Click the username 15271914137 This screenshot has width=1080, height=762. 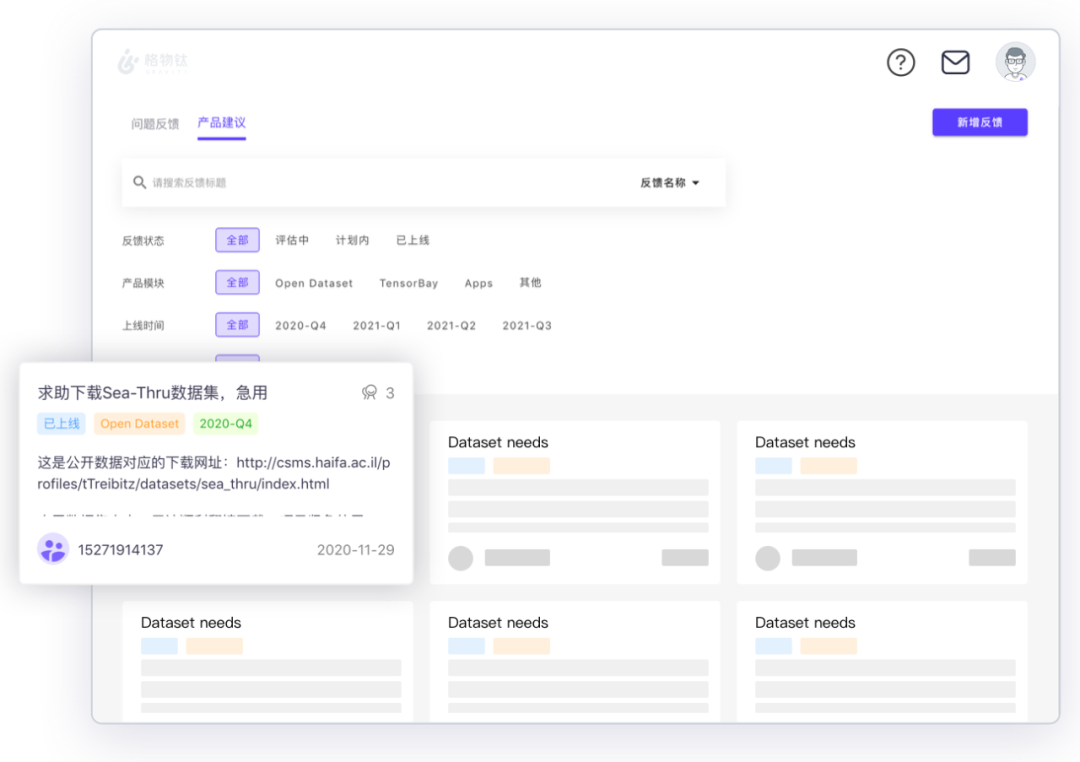(121, 550)
